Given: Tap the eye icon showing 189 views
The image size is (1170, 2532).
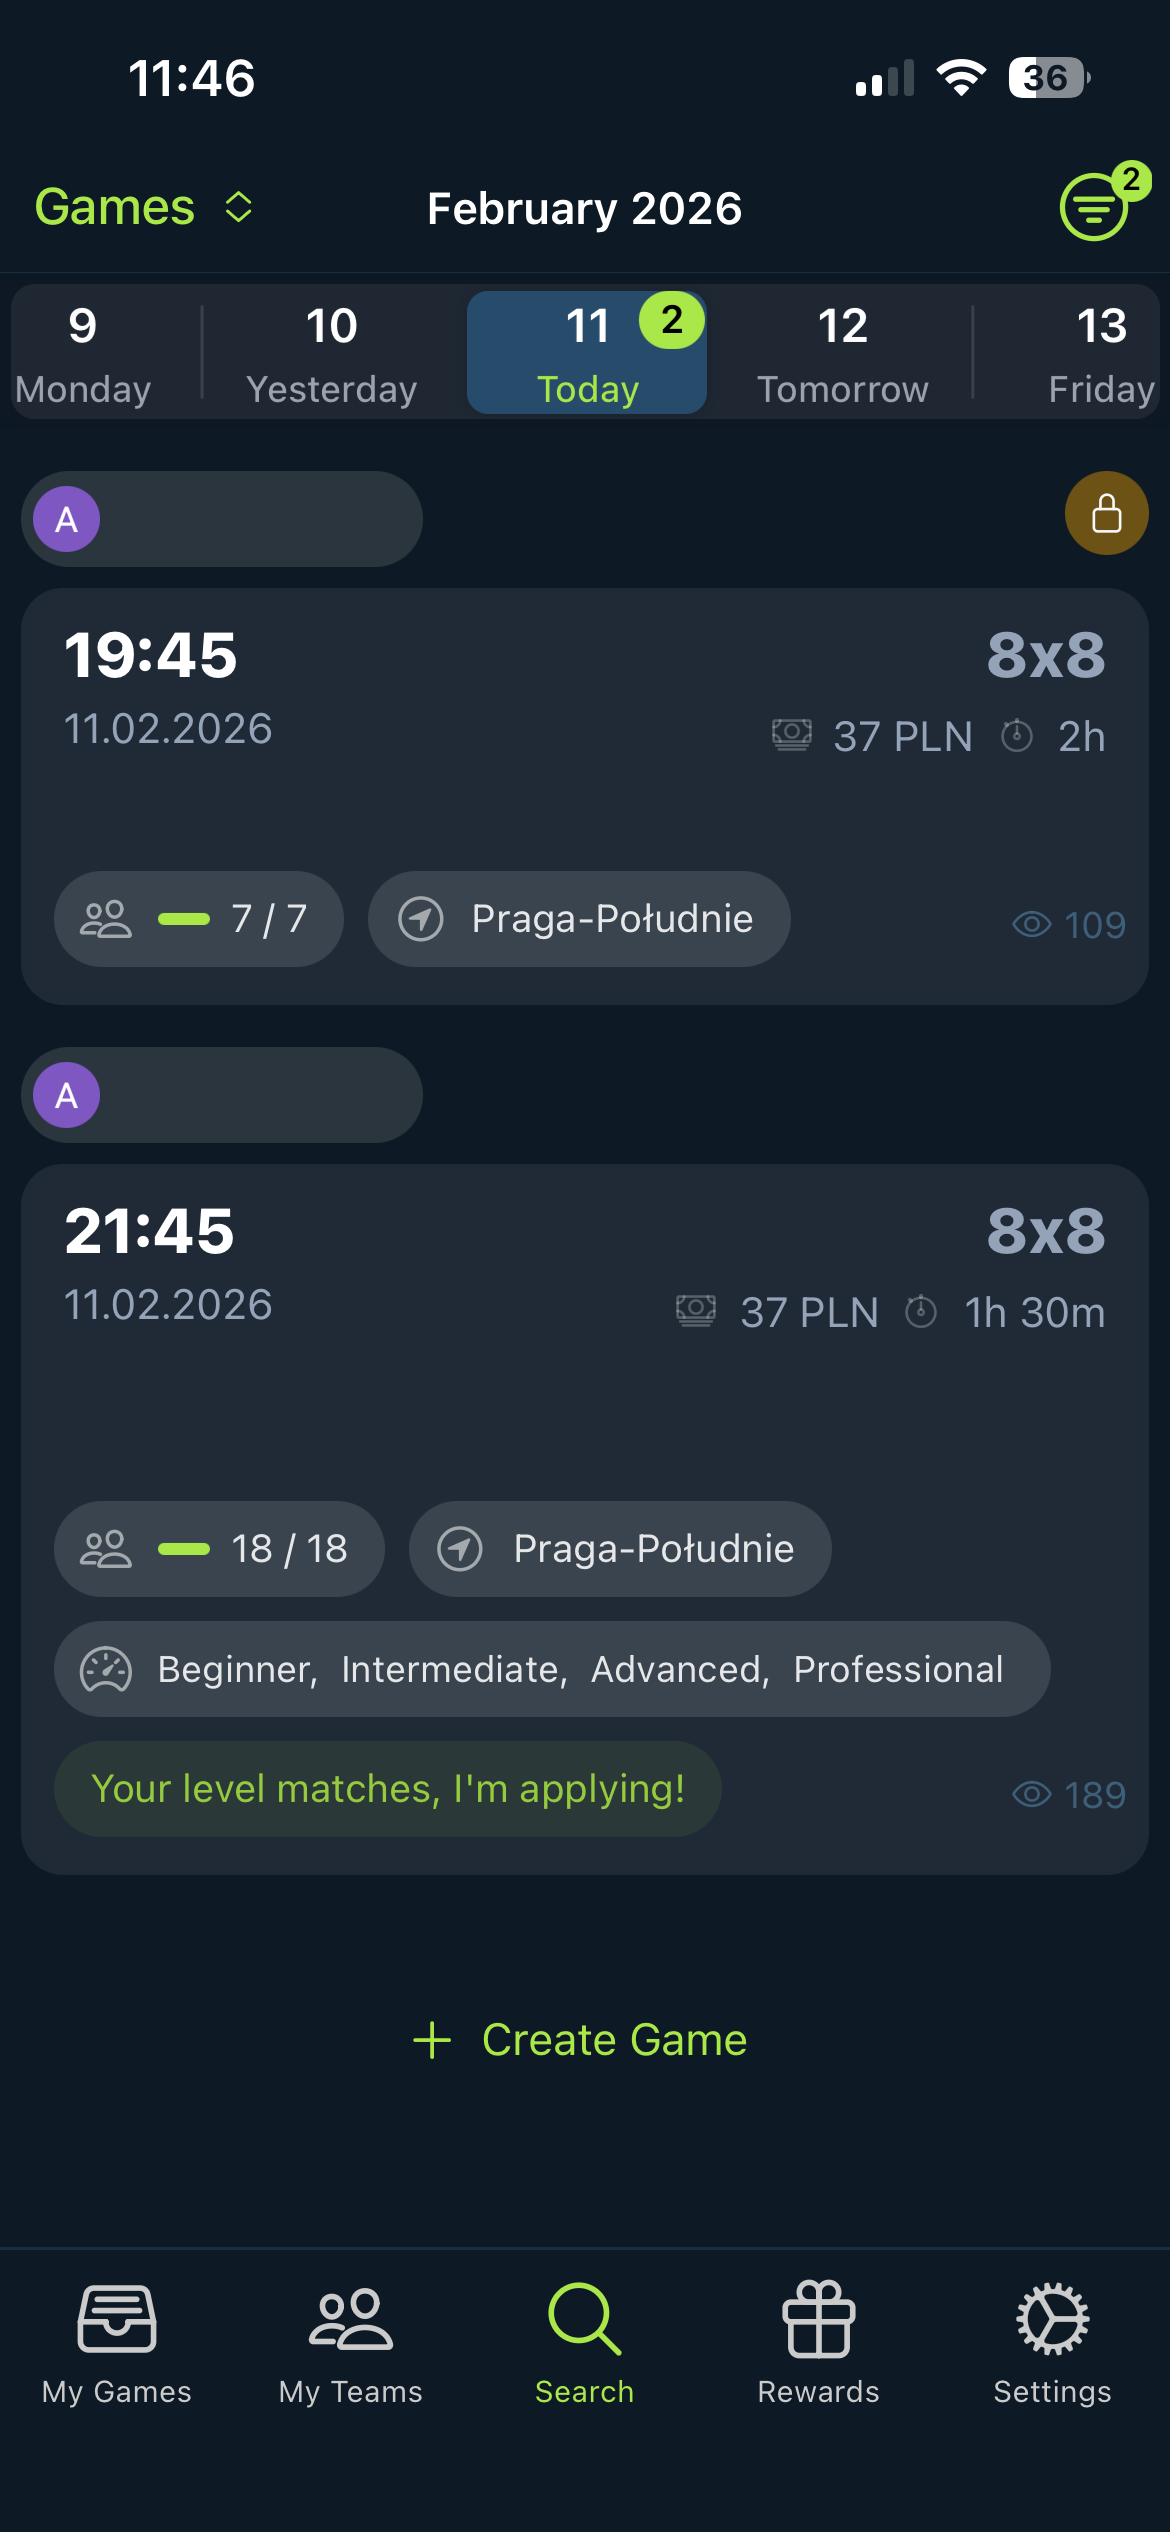Looking at the screenshot, I should tap(1032, 1793).
